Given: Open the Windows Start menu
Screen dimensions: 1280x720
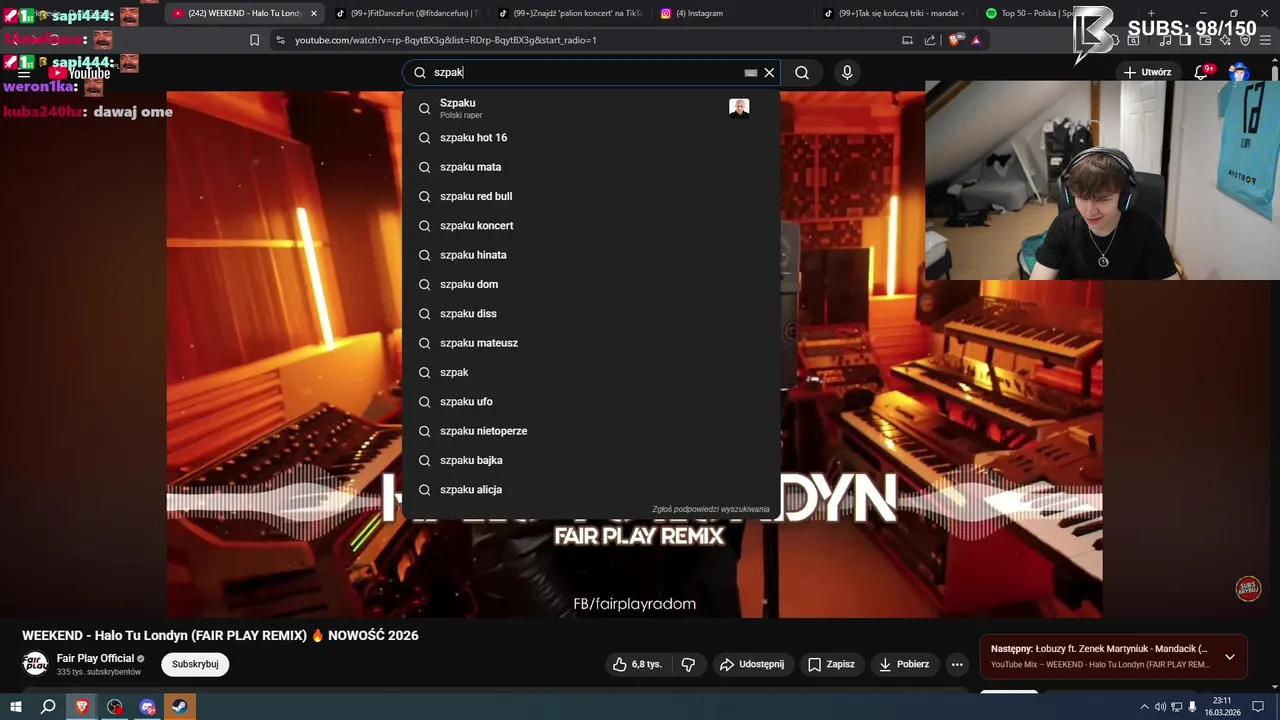Looking at the screenshot, I should click(x=16, y=707).
